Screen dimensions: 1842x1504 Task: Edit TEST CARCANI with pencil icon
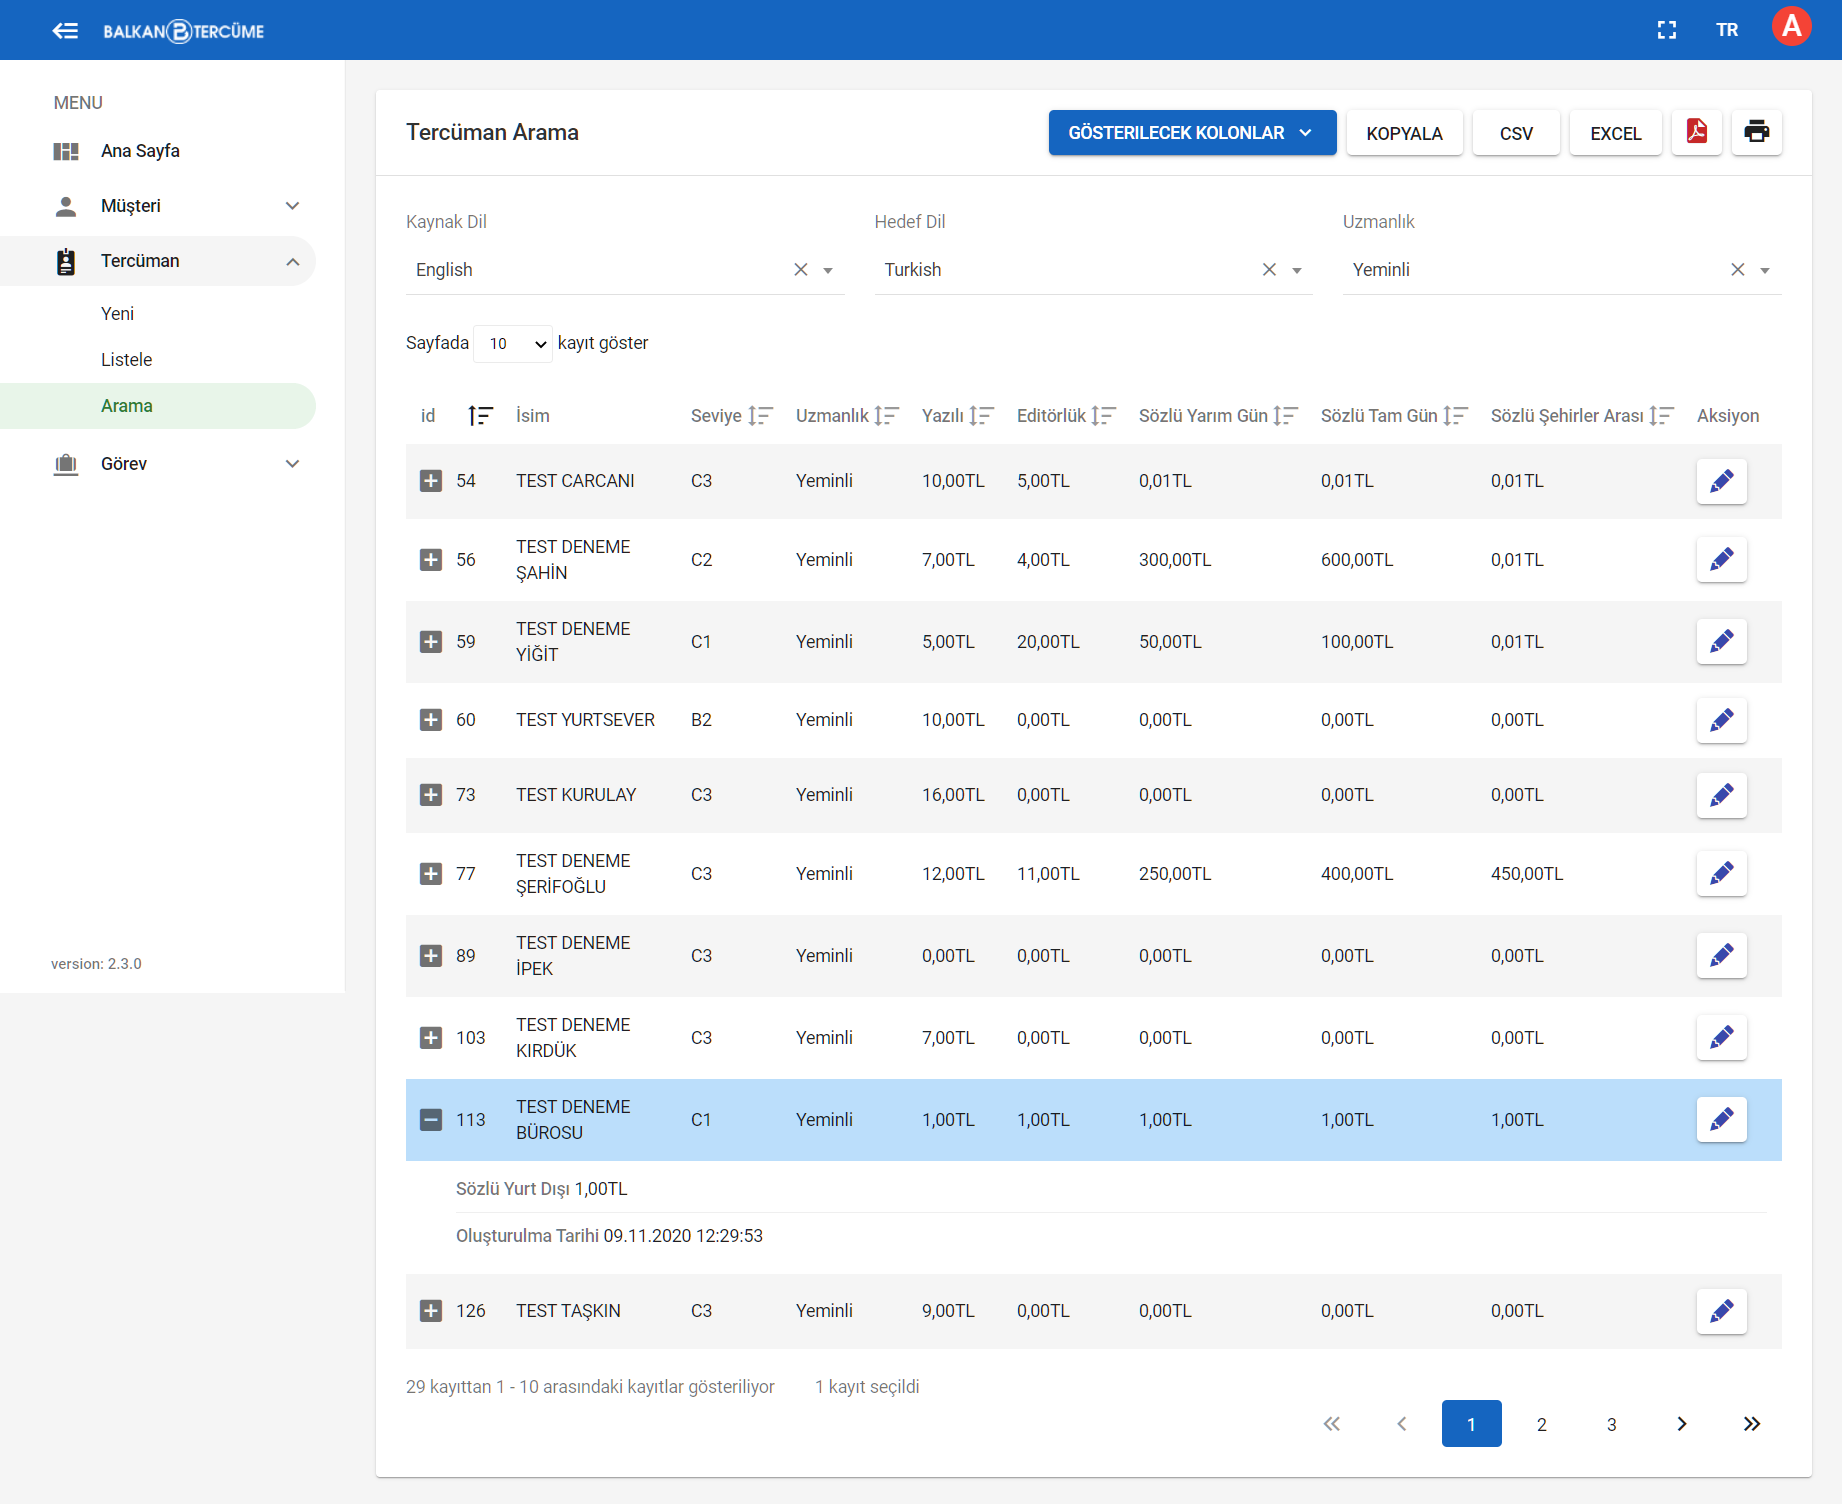[x=1721, y=481]
